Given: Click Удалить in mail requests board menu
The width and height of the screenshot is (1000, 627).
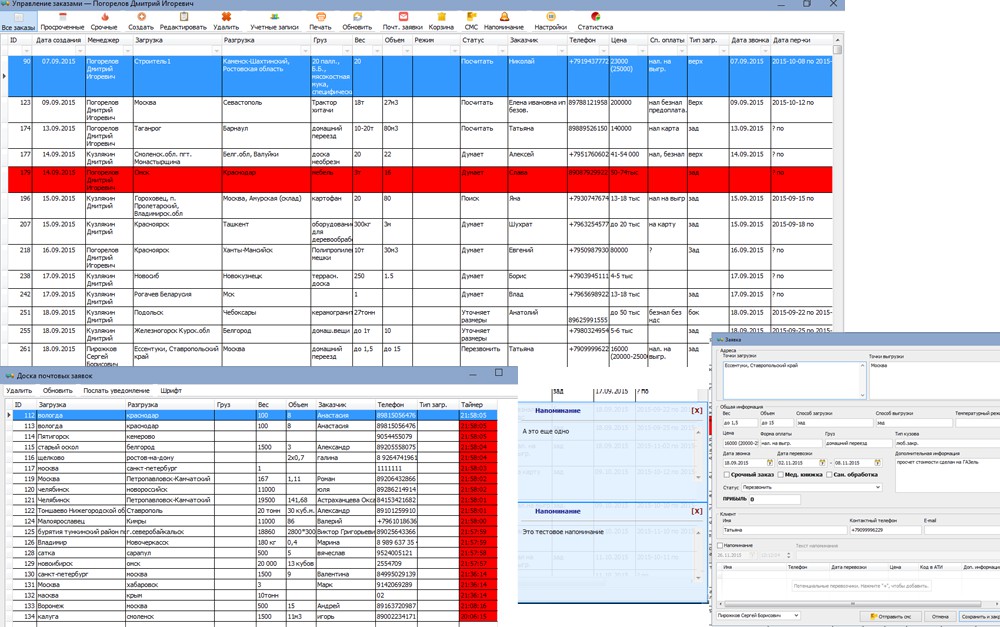Looking at the screenshot, I should tap(18, 390).
